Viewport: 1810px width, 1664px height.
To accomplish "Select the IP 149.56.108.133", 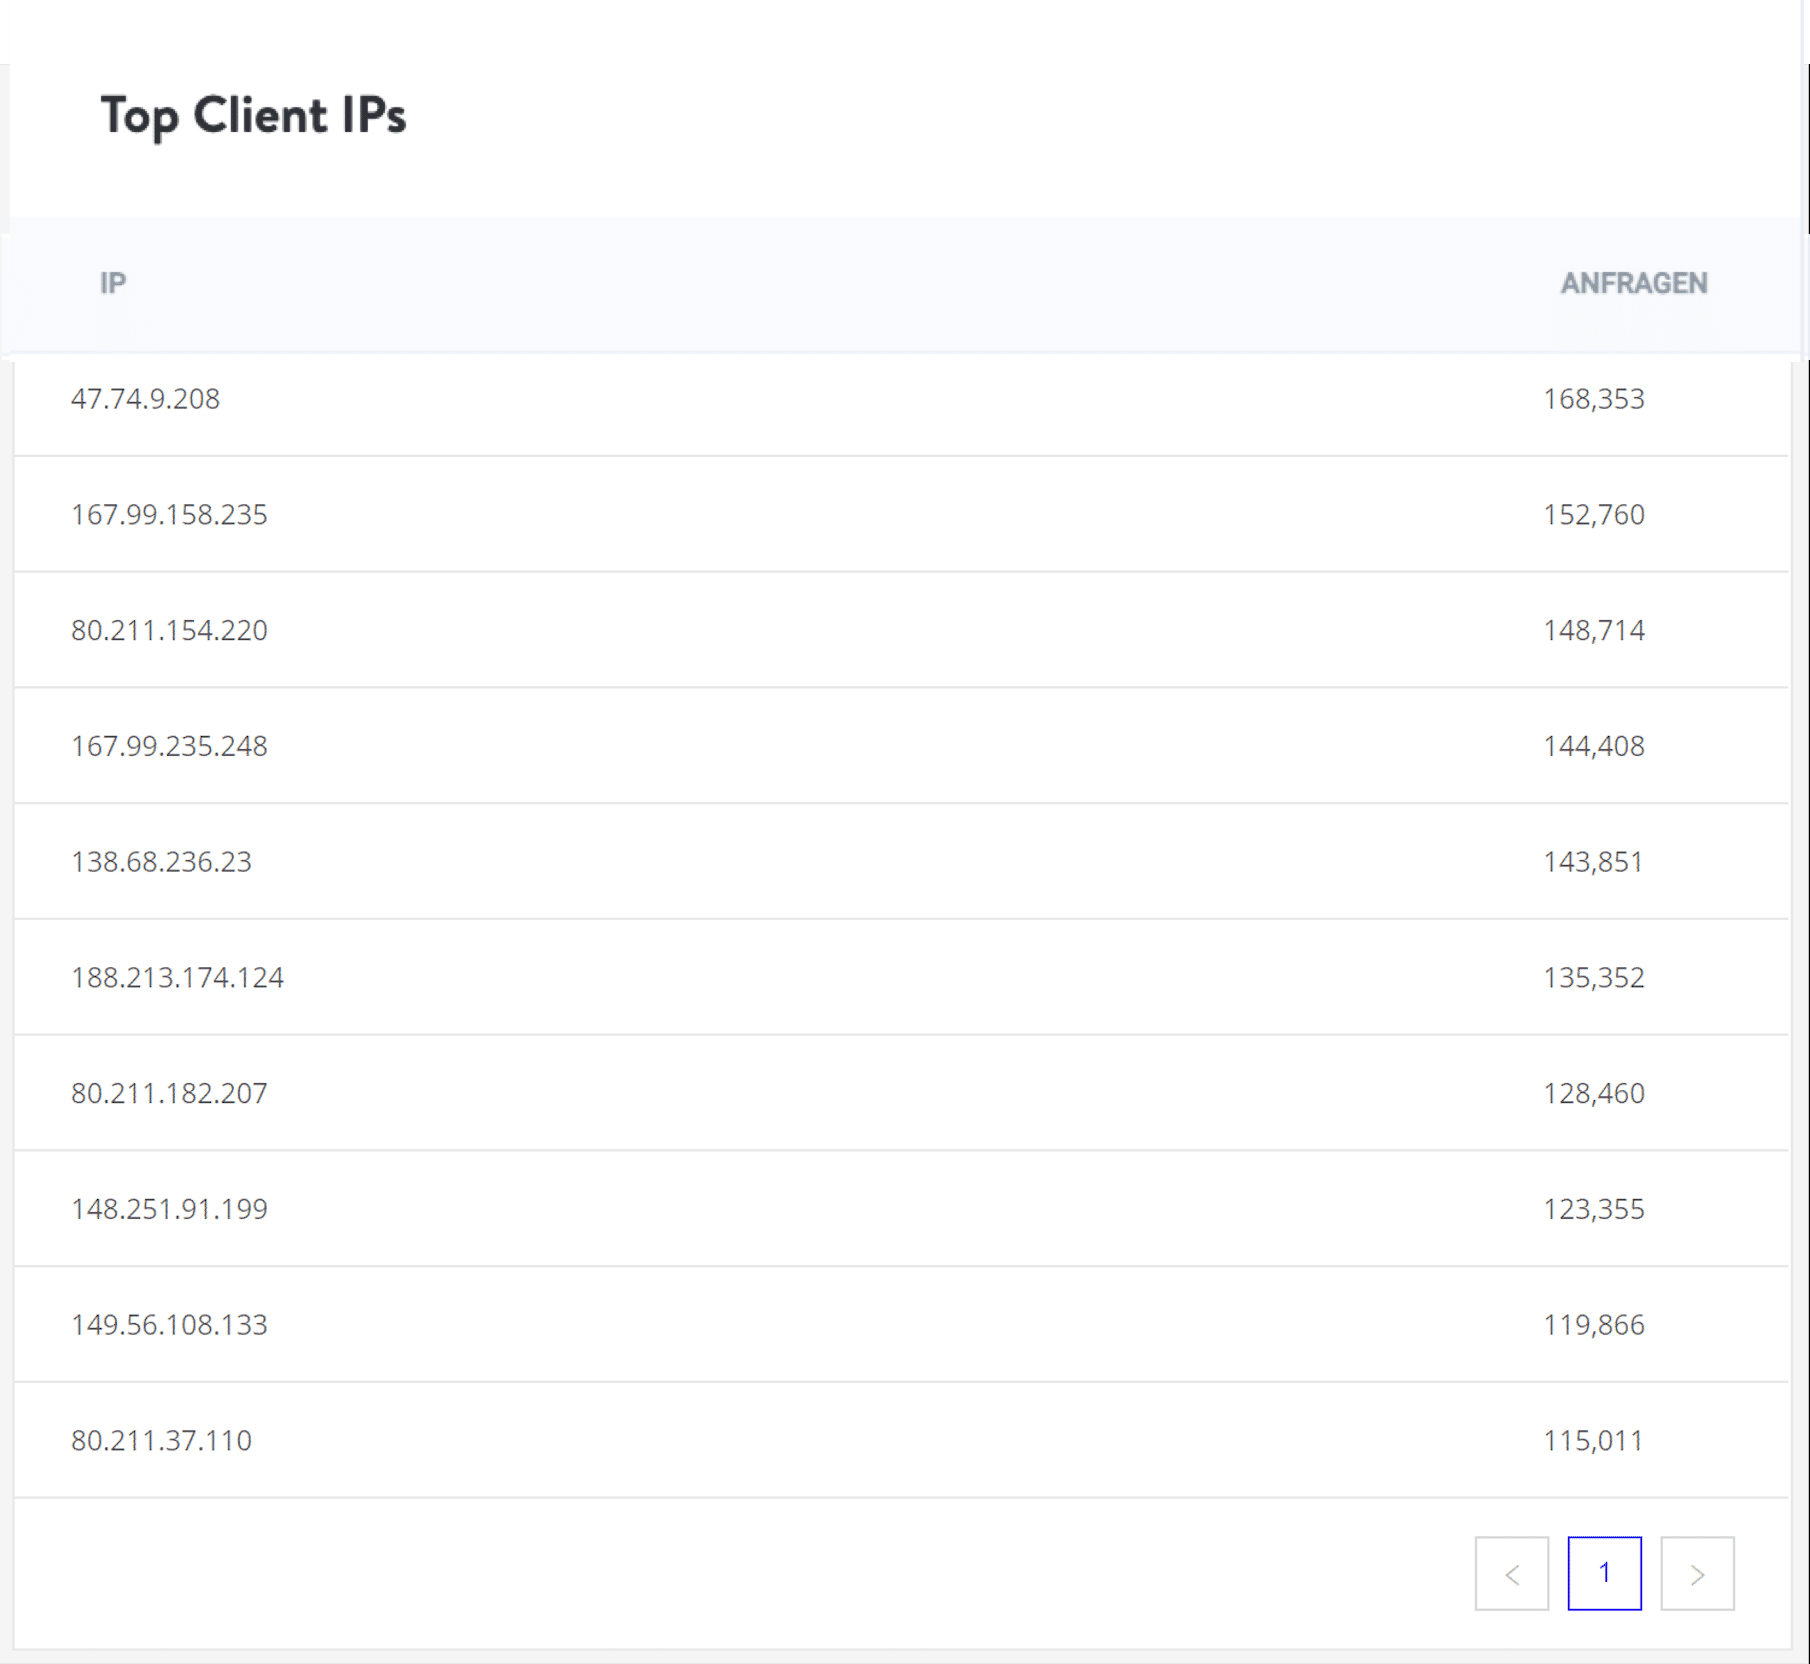I will pos(170,1325).
